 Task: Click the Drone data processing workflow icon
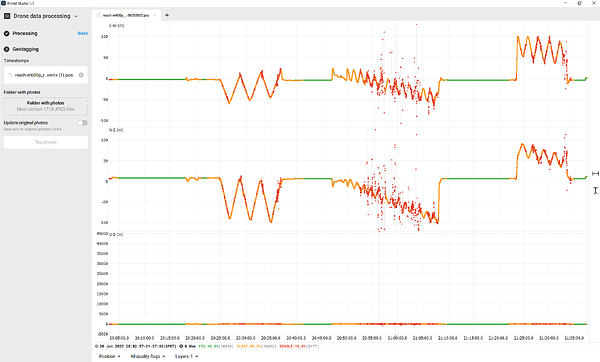point(7,16)
